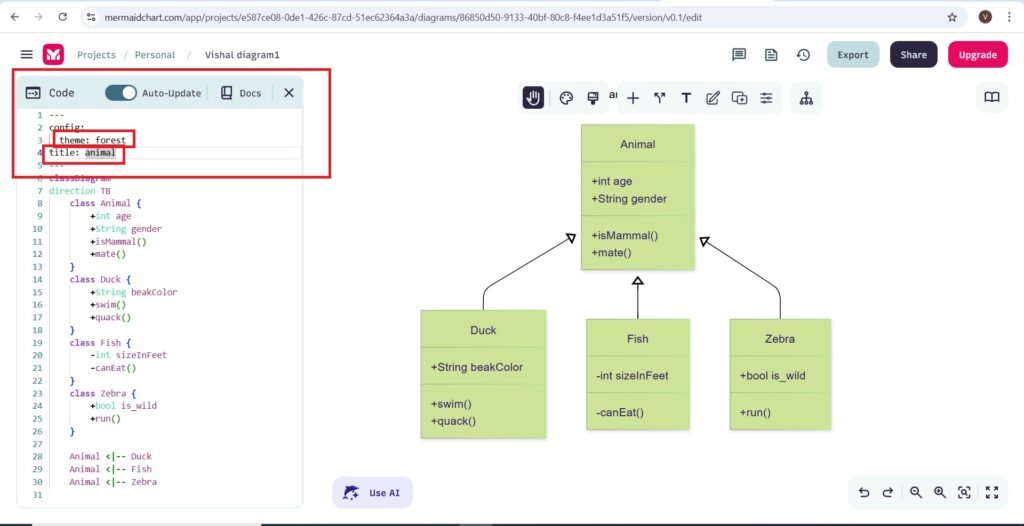The image size is (1024, 526).
Task: Undo the last diagram change
Action: tap(864, 492)
